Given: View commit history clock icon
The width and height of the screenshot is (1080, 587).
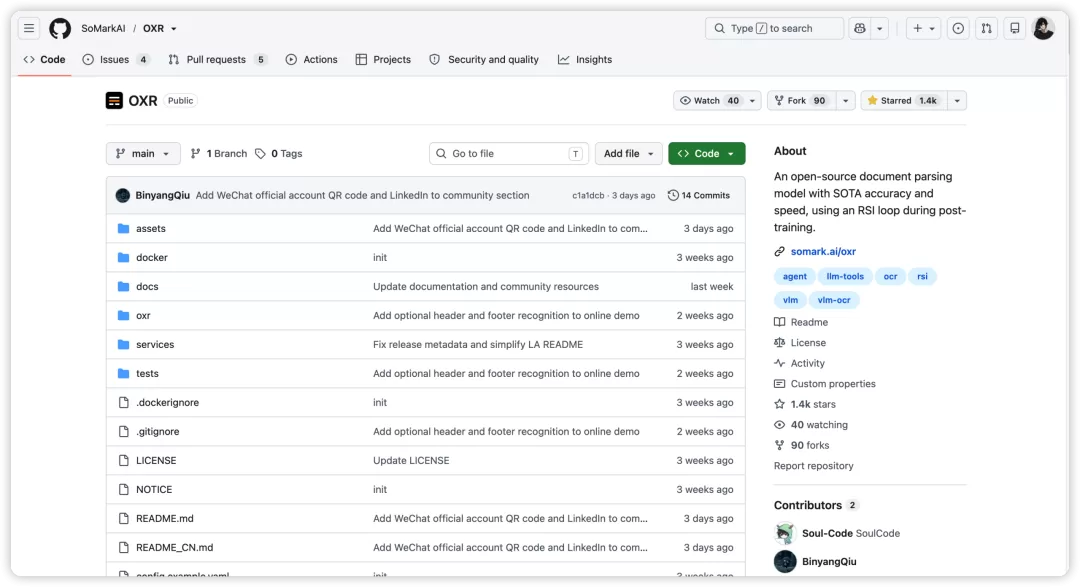Looking at the screenshot, I should pyautogui.click(x=673, y=196).
